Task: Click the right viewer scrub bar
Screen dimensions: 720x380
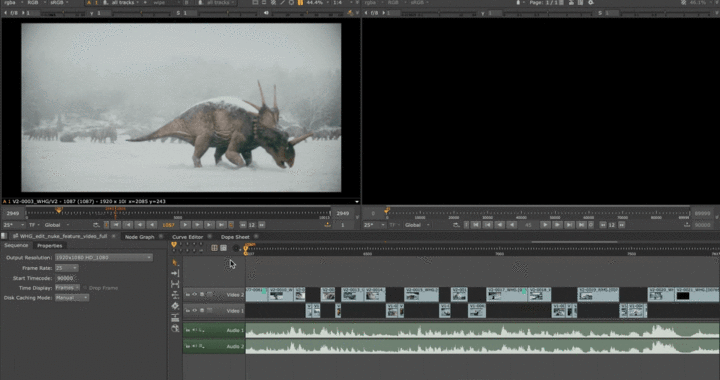Action: point(537,213)
